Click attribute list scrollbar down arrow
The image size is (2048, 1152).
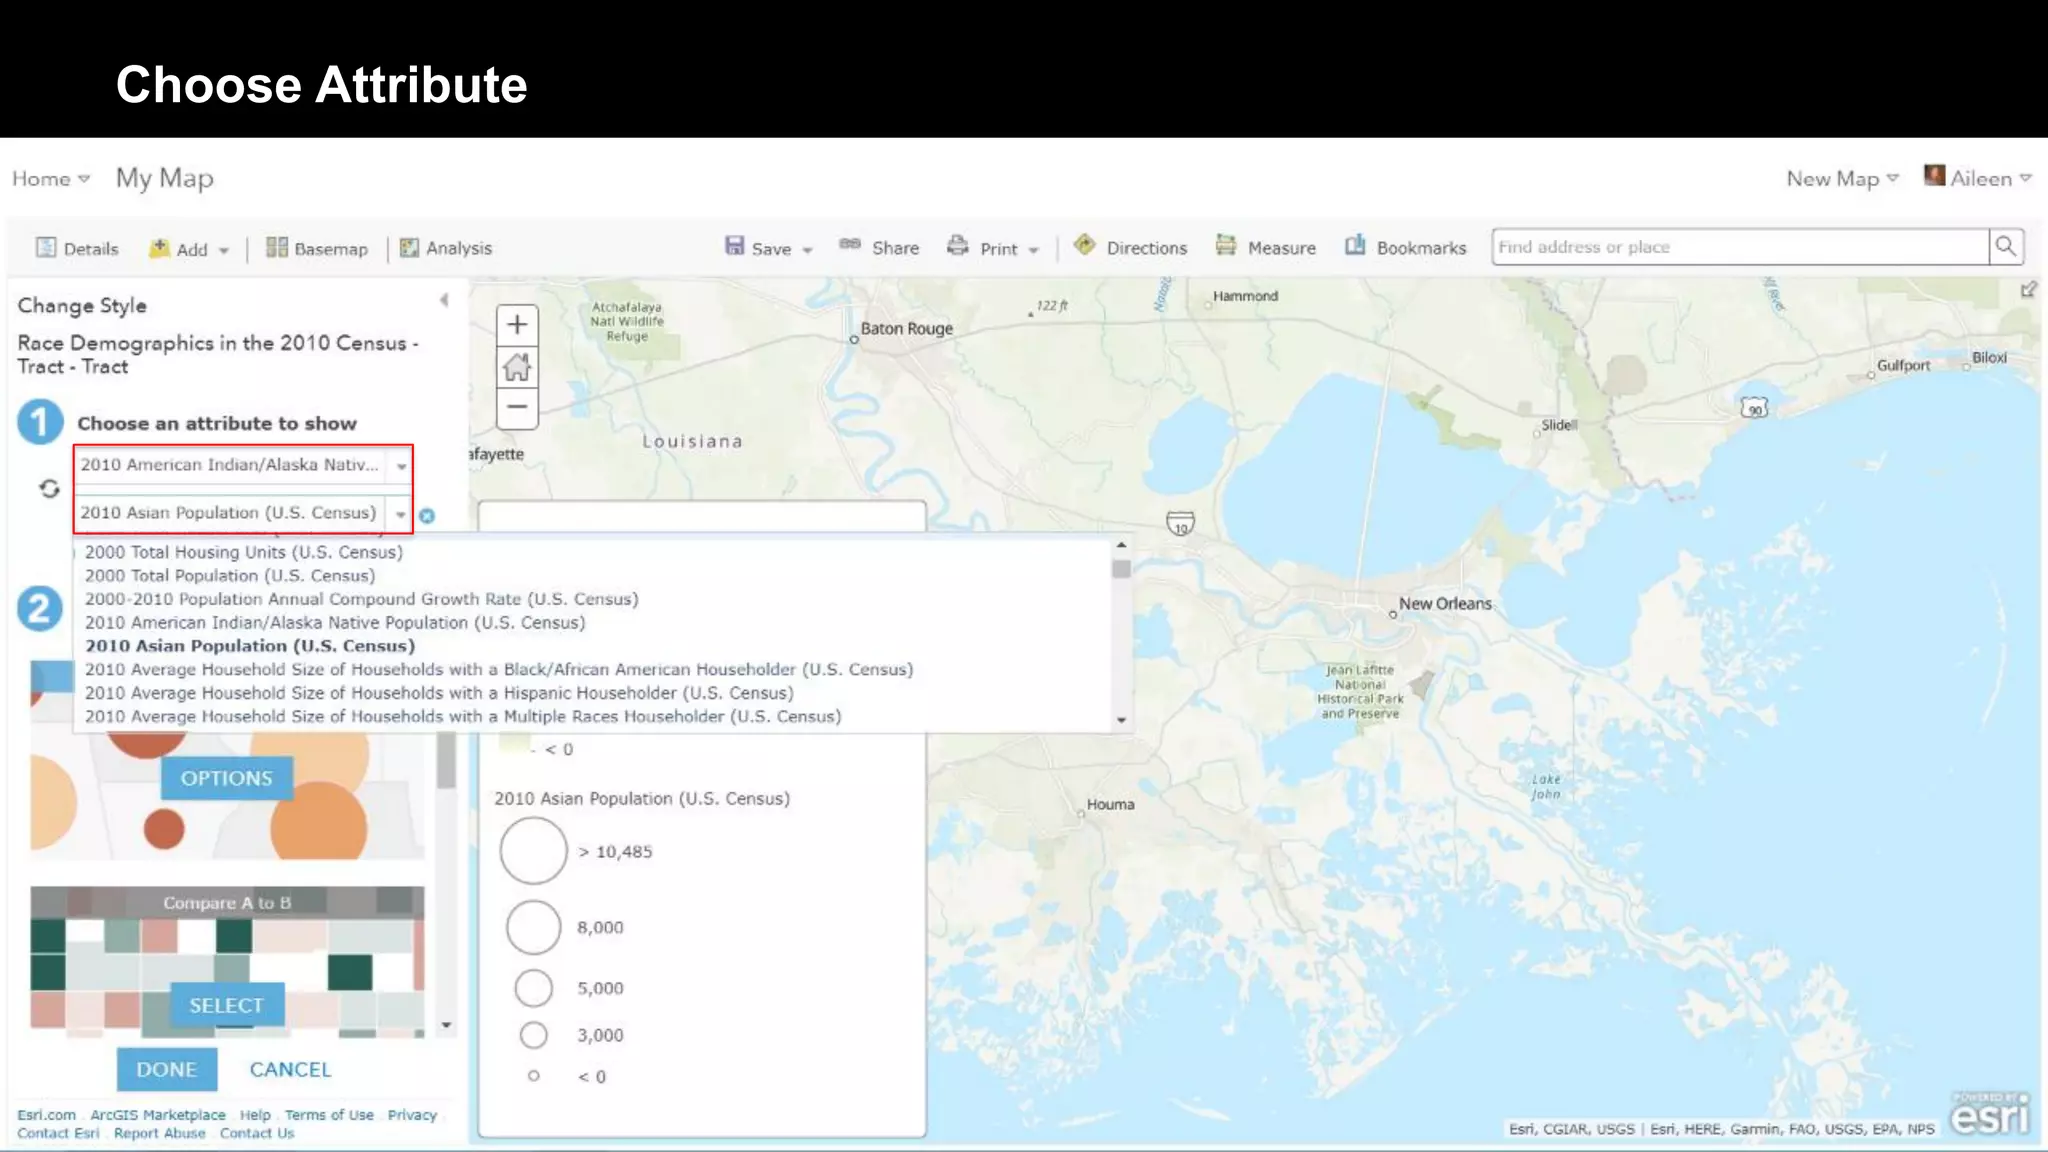[1121, 720]
